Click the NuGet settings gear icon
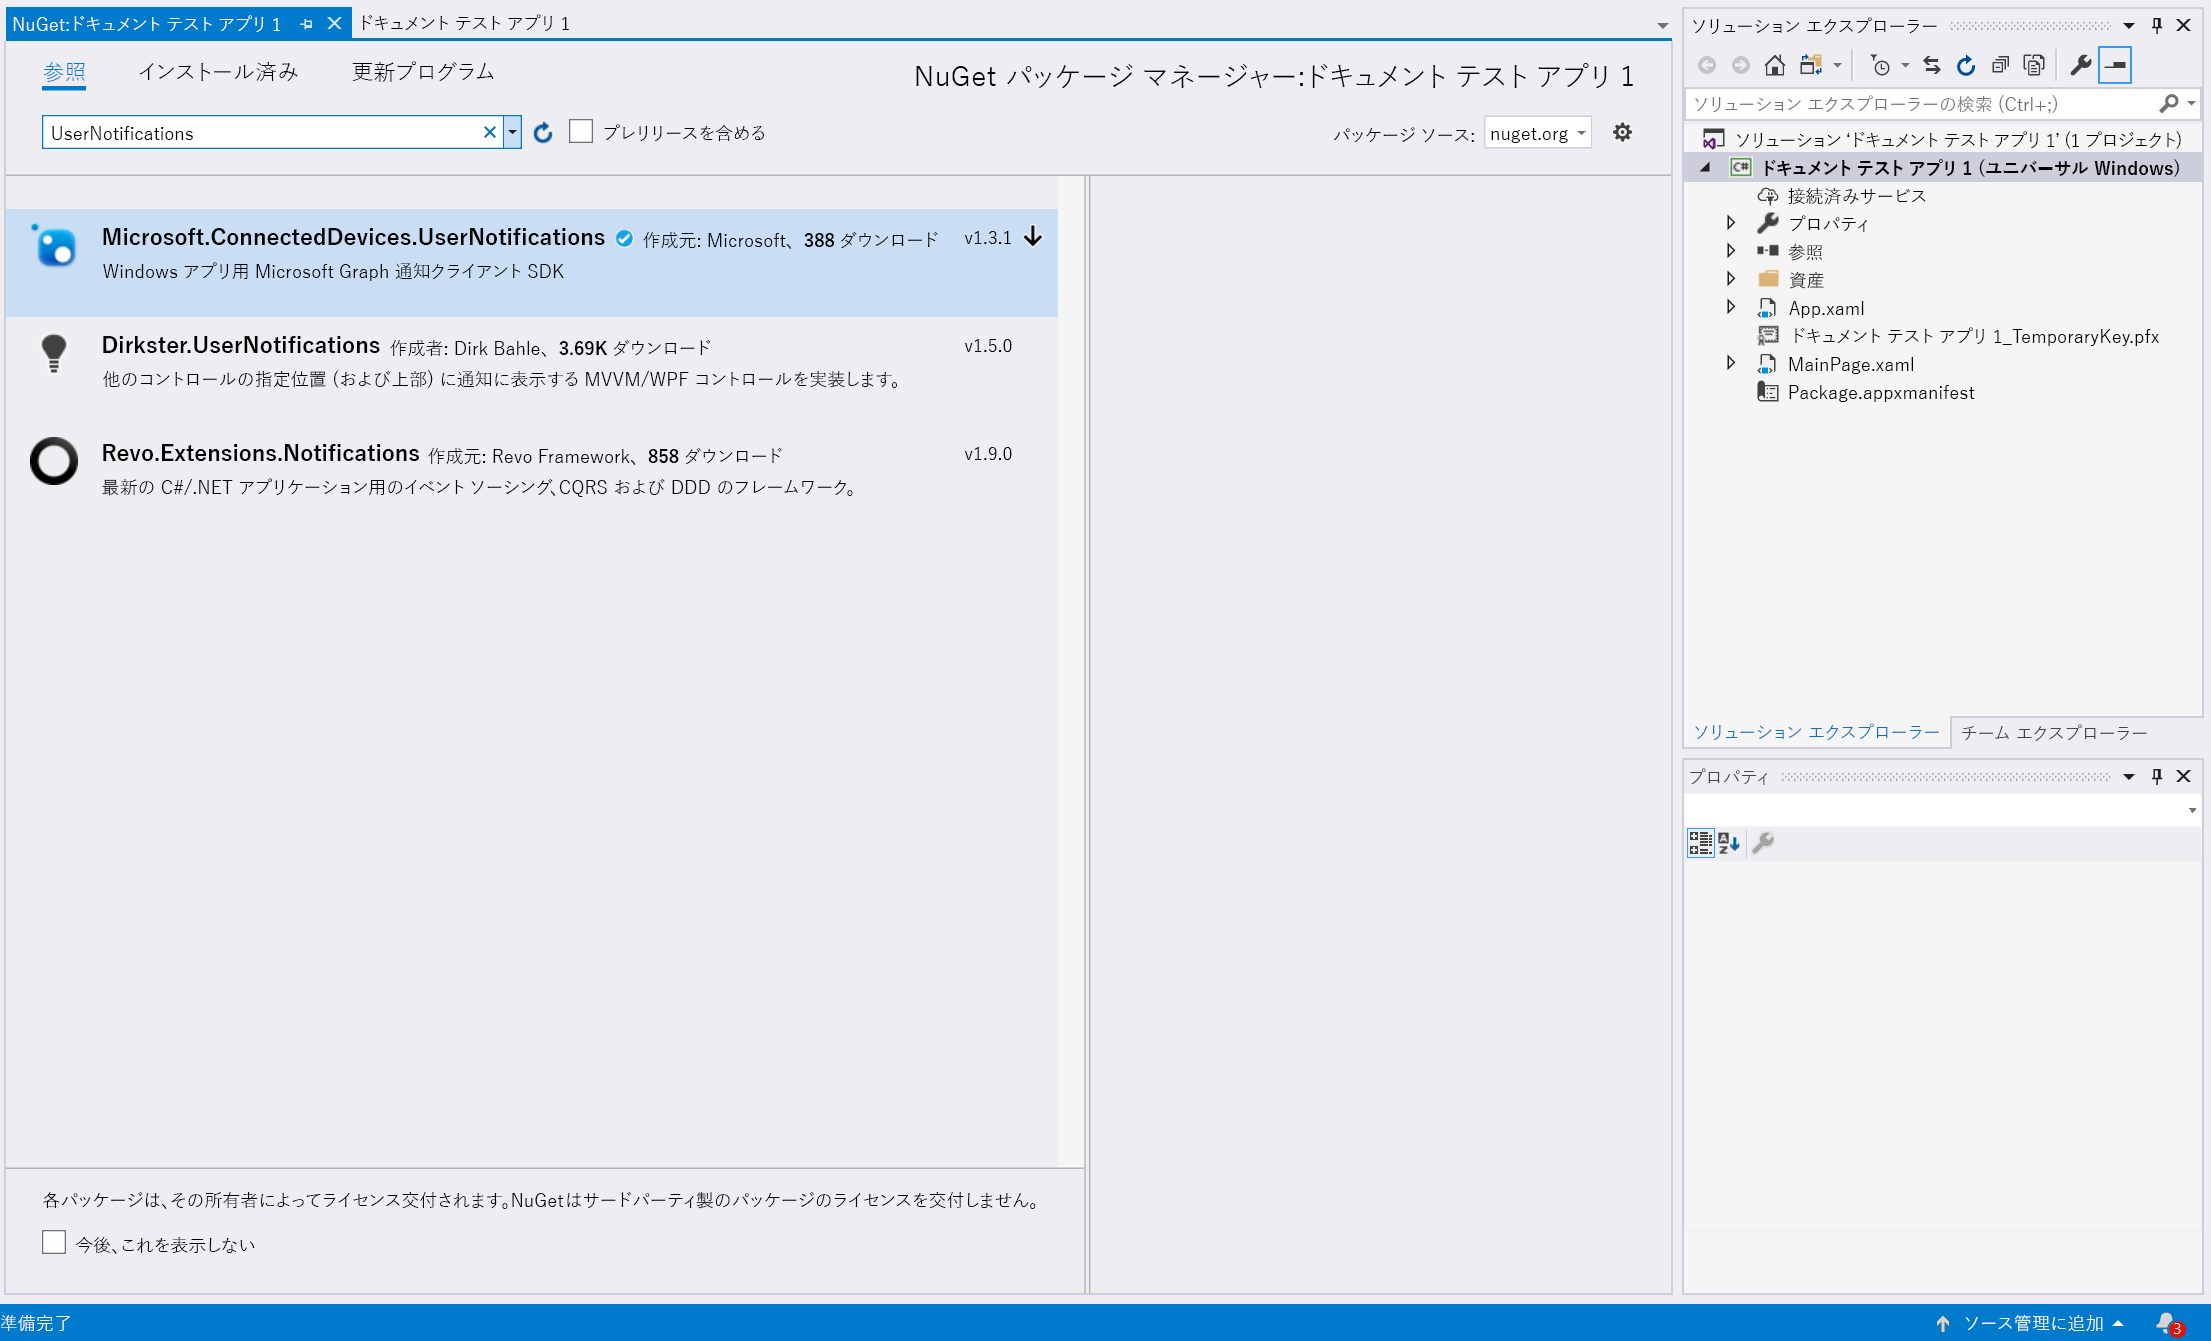The height and width of the screenshot is (1341, 2211). click(1622, 131)
